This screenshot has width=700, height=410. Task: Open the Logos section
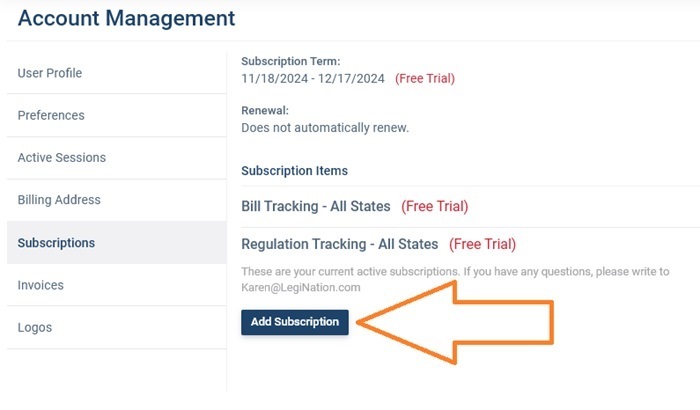(35, 327)
